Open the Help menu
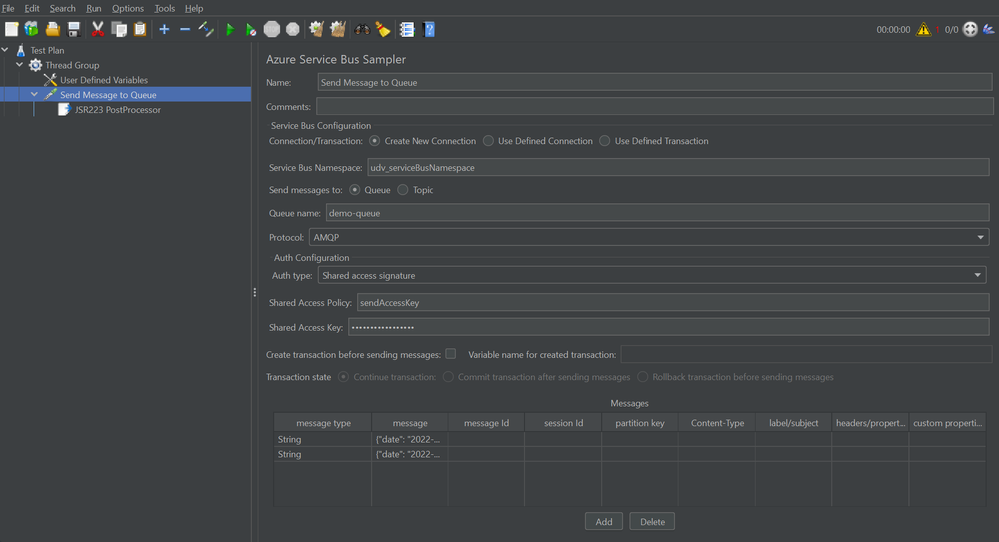The image size is (999, 542). (194, 8)
